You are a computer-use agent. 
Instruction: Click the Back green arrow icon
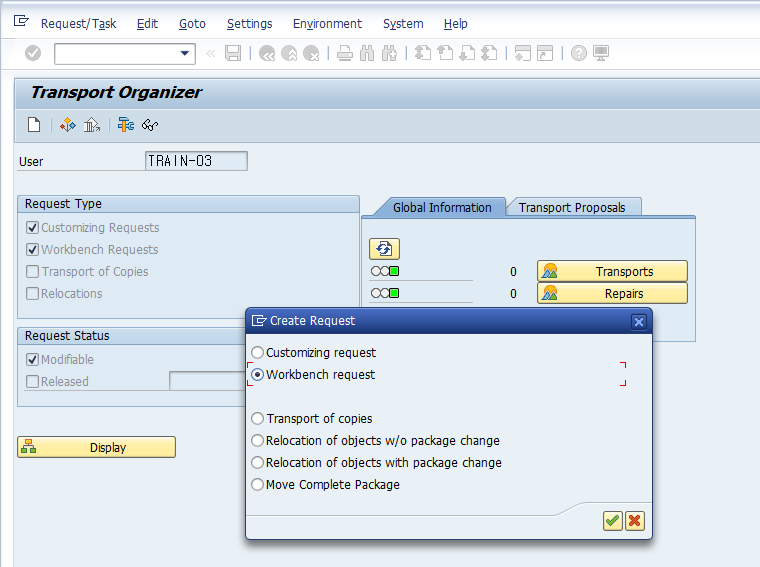(x=267, y=53)
